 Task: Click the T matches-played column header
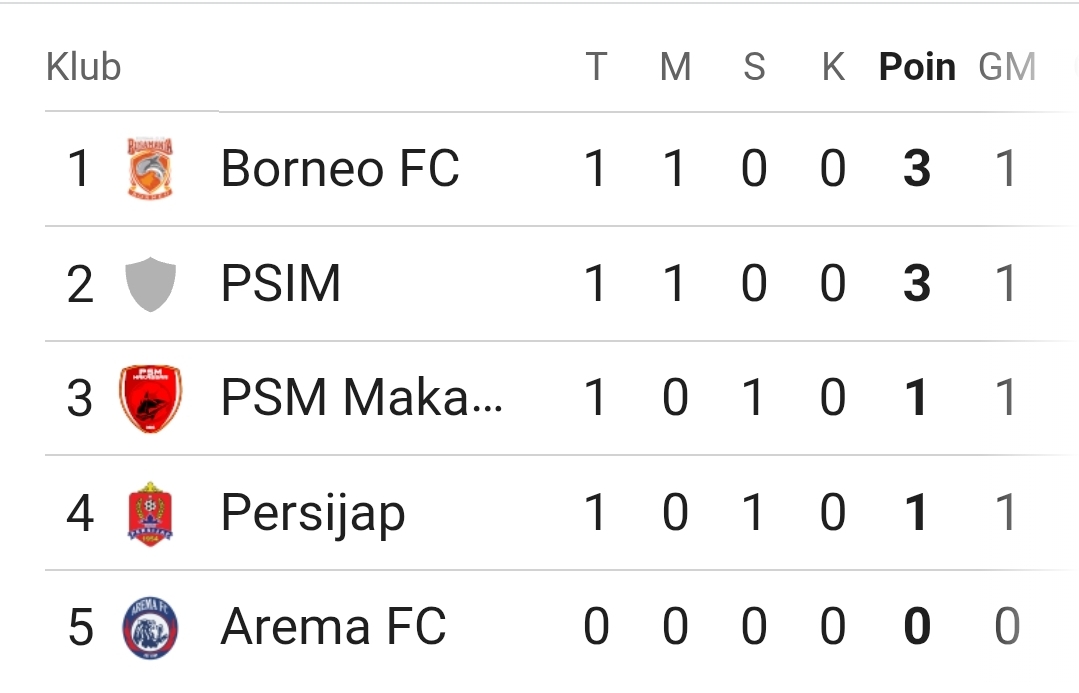pos(596,67)
